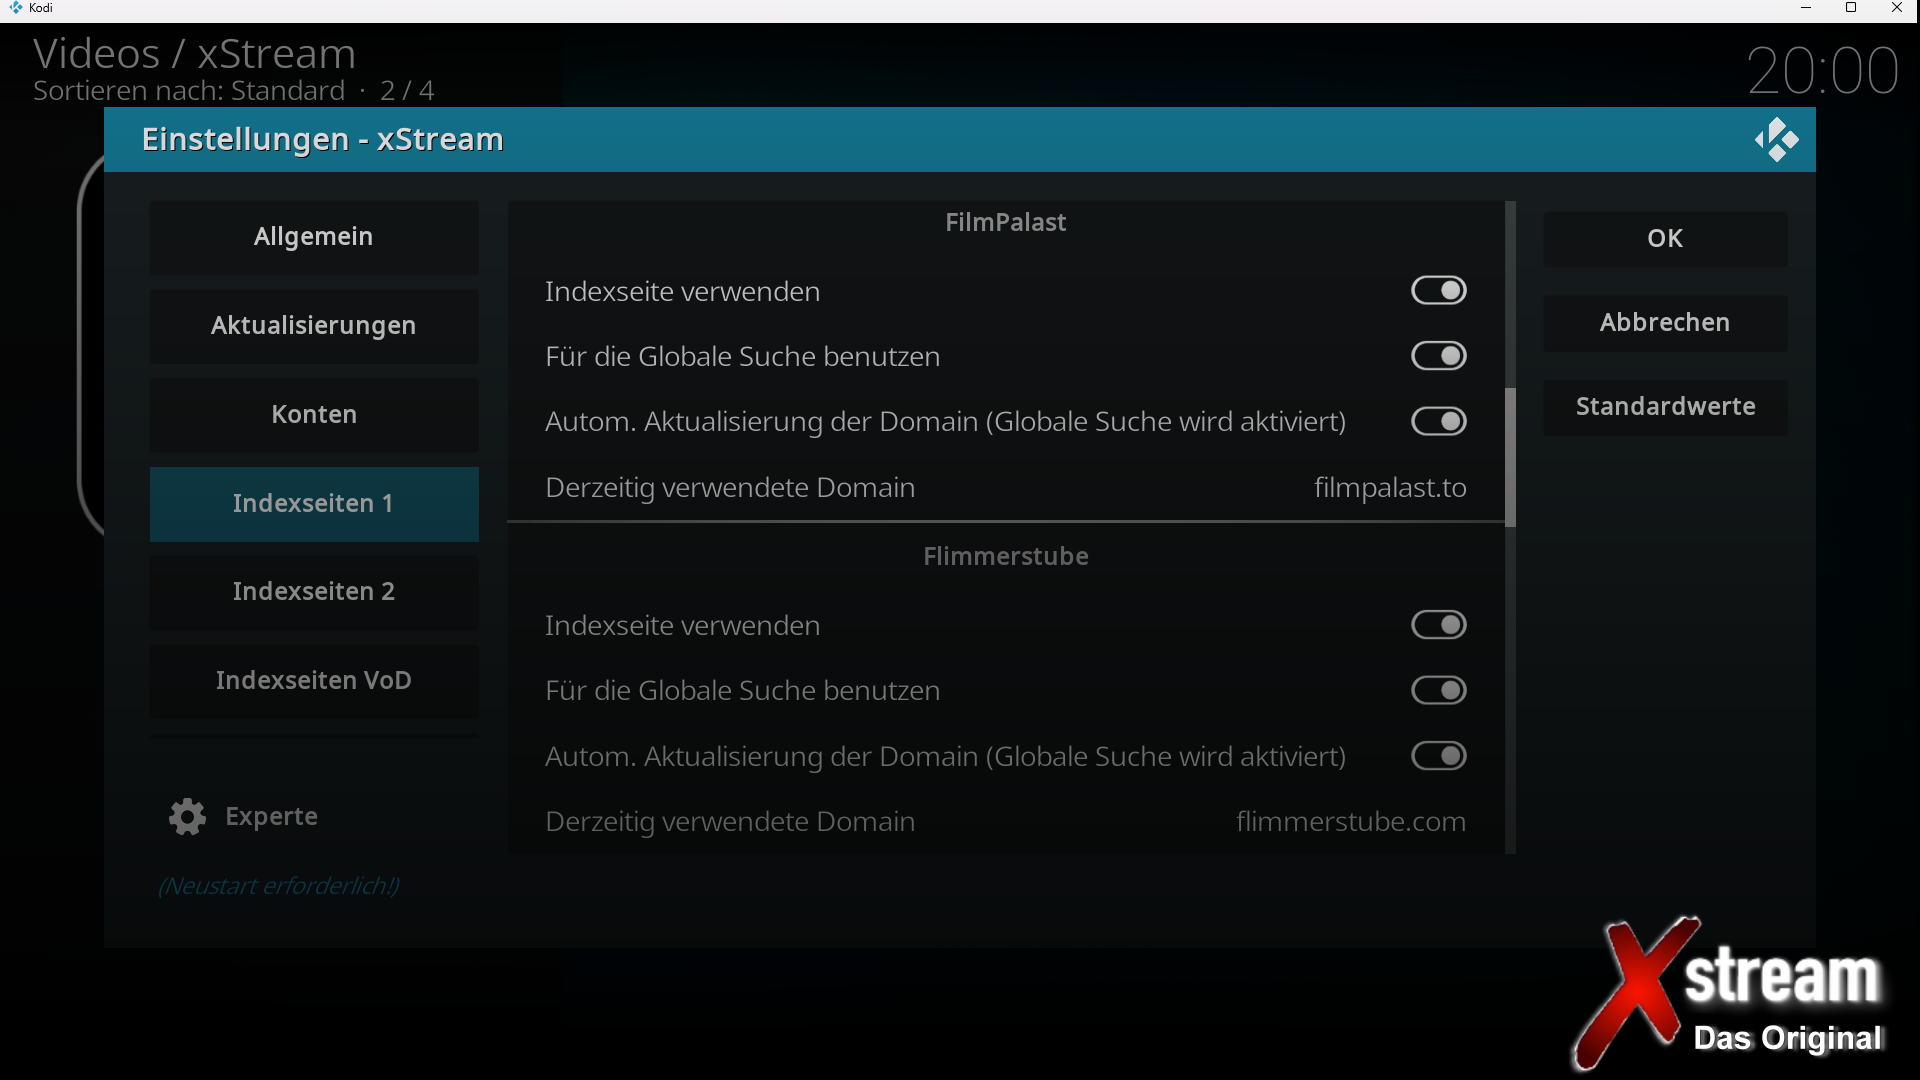Disable FilmPalast Globale Suche toggle
Viewport: 1920px width, 1080px height.
pos(1438,356)
